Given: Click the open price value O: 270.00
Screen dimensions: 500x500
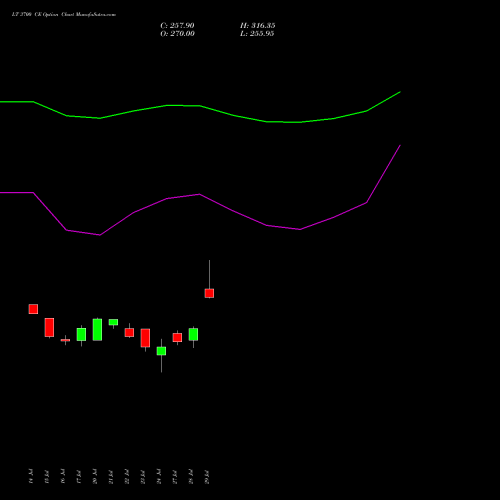Looking at the screenshot, I should pyautogui.click(x=177, y=34).
